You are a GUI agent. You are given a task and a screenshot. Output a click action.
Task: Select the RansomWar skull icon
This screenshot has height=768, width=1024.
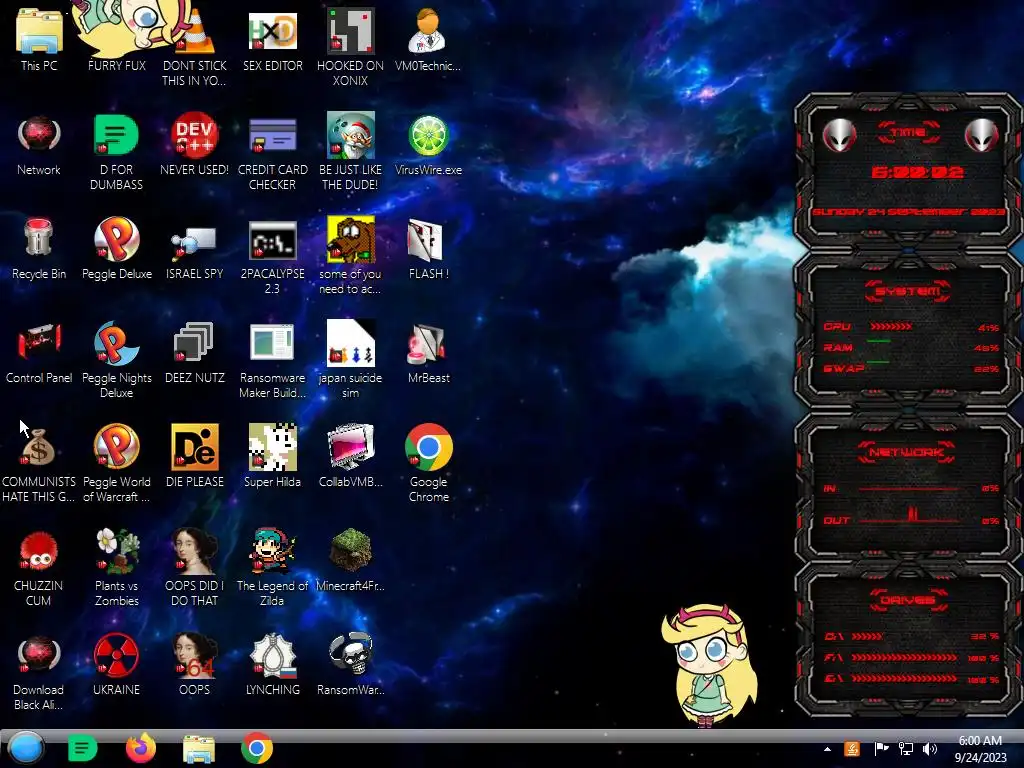350,664
